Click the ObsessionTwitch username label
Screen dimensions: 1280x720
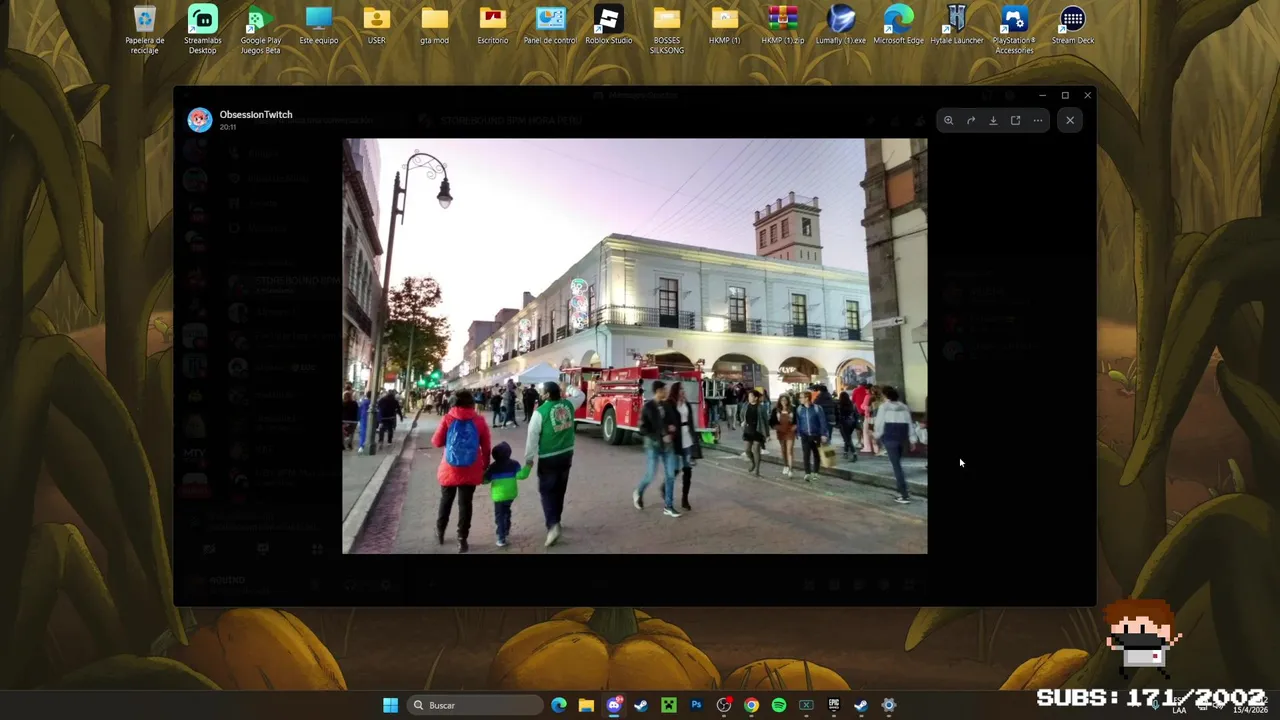(x=256, y=115)
